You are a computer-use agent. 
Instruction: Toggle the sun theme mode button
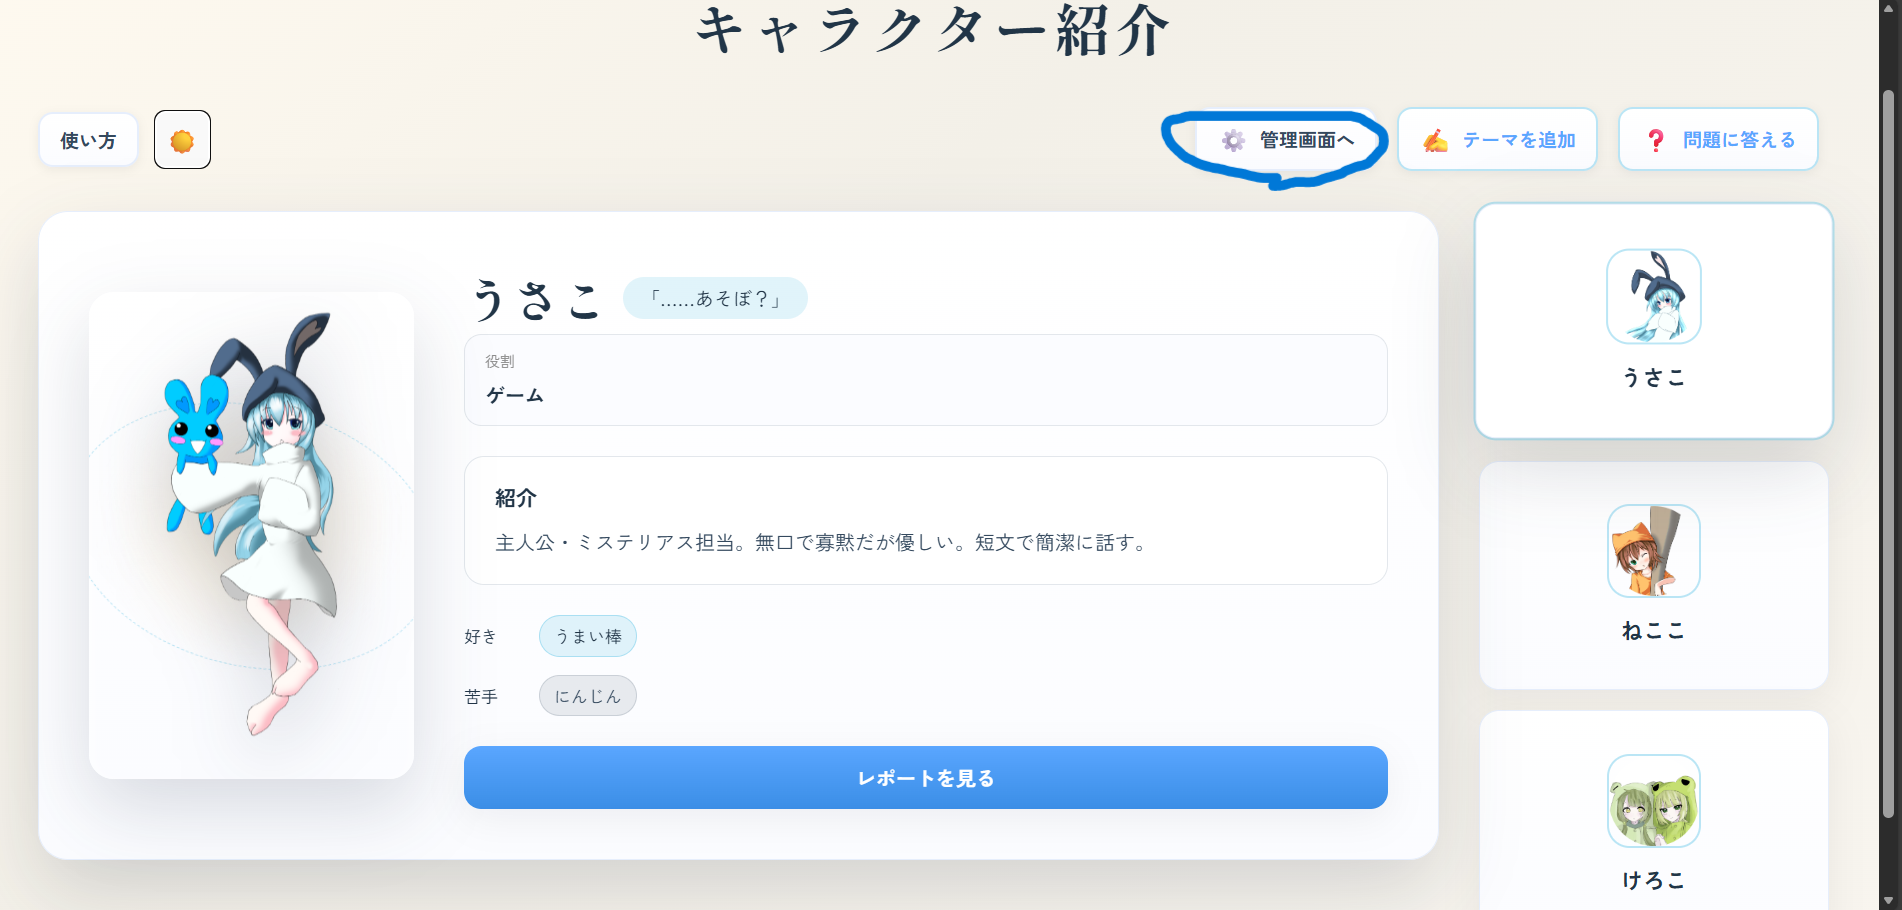(x=182, y=140)
